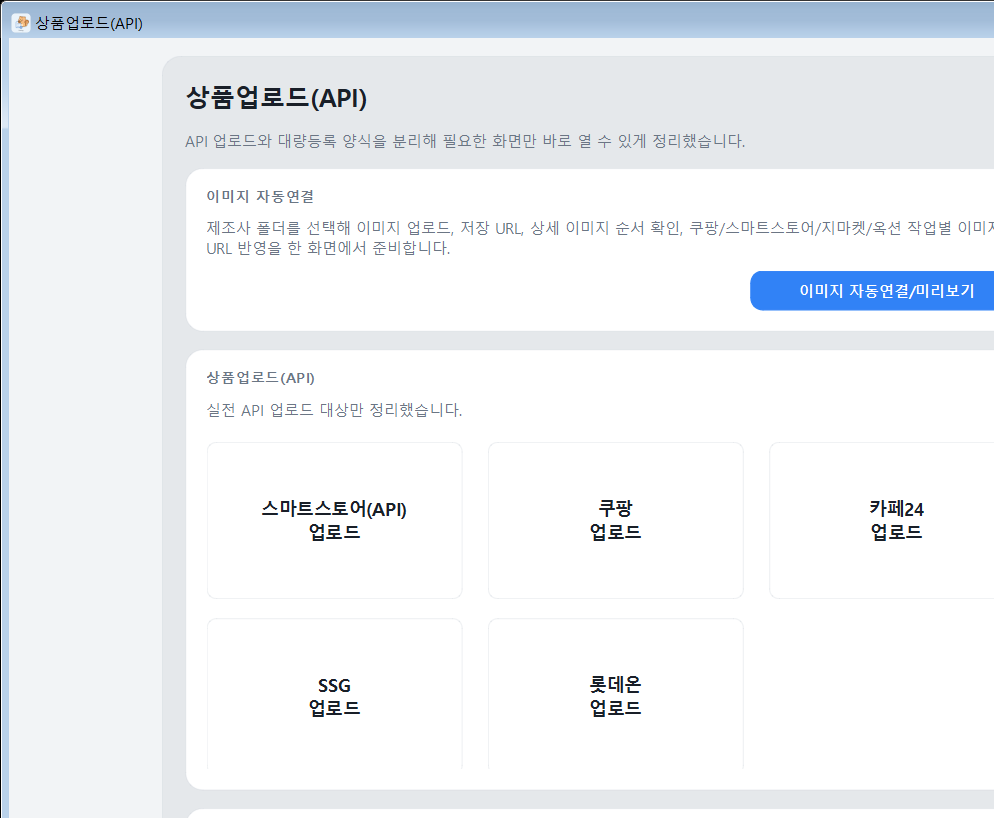Image resolution: width=994 pixels, height=818 pixels.
Task: Click the 이미지 자동연결 section title
Action: tap(261, 197)
